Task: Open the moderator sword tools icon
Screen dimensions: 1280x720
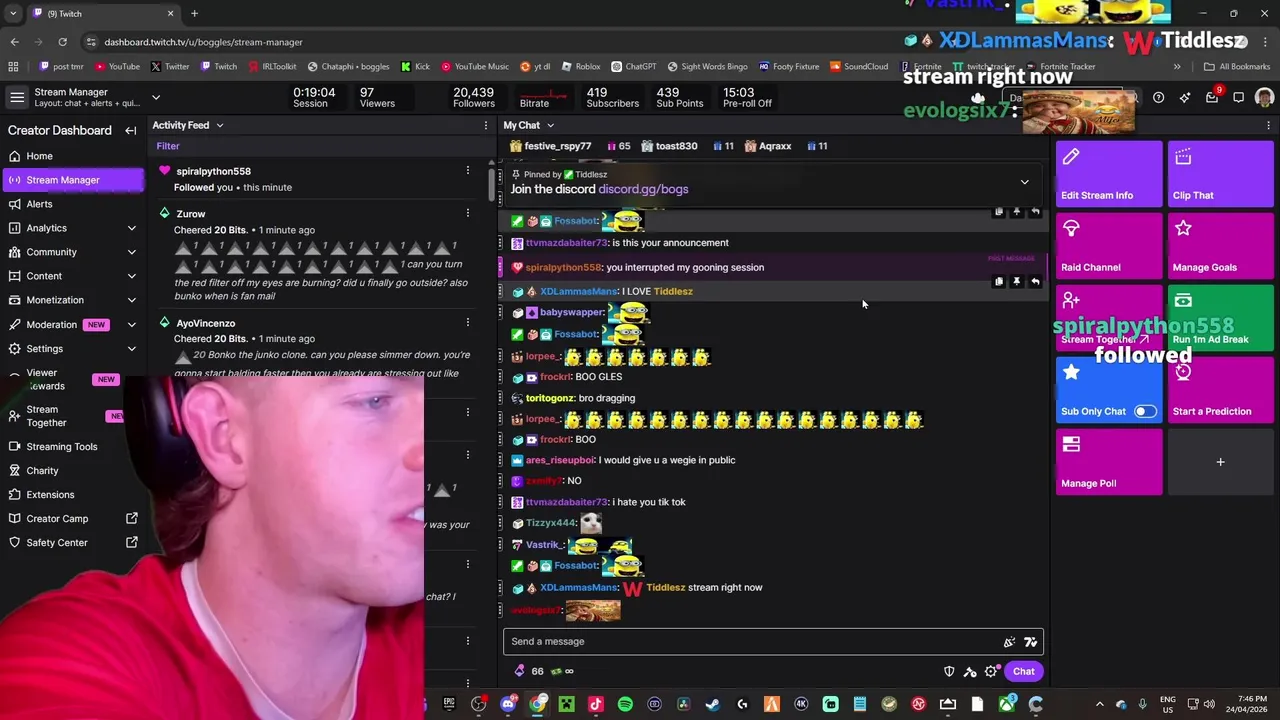Action: click(x=970, y=672)
